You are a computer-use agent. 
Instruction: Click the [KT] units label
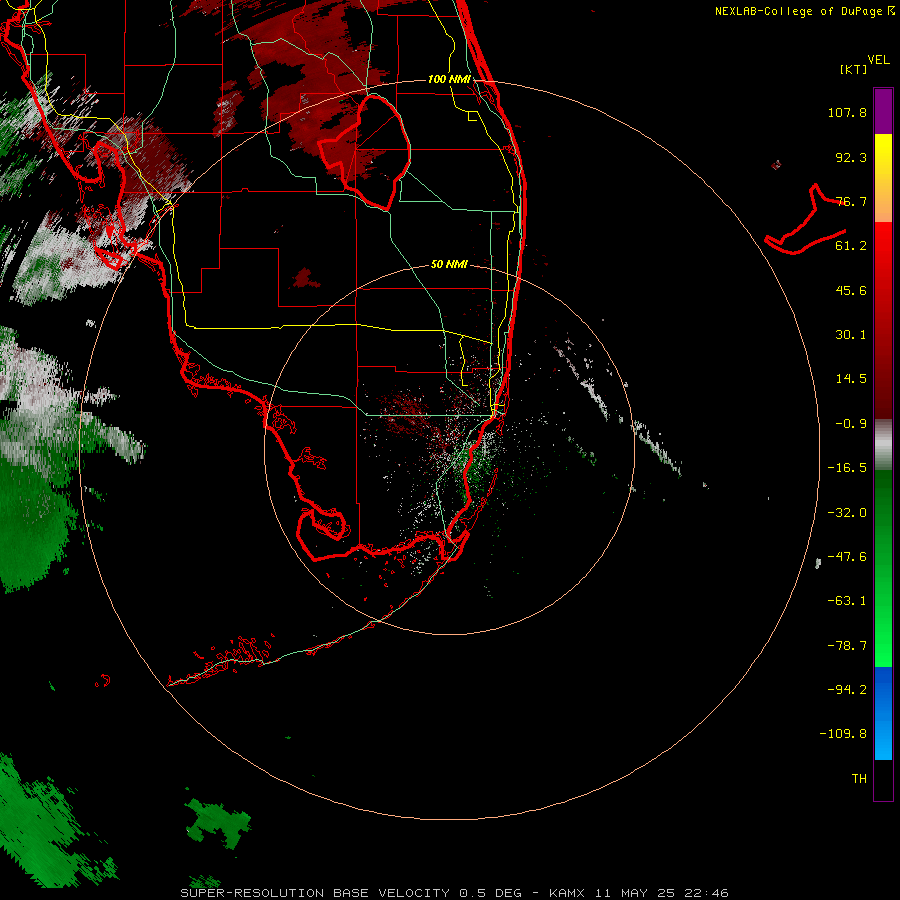point(854,69)
